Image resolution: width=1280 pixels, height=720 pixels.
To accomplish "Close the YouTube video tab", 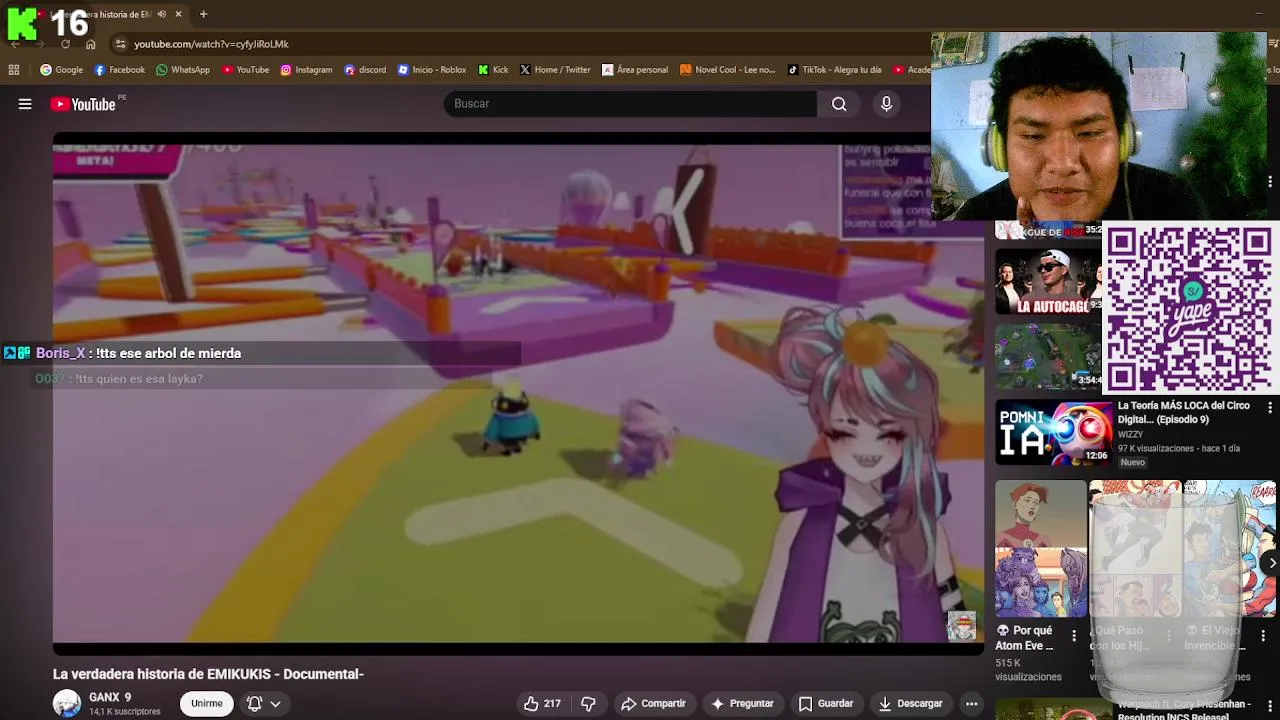I will [x=179, y=14].
